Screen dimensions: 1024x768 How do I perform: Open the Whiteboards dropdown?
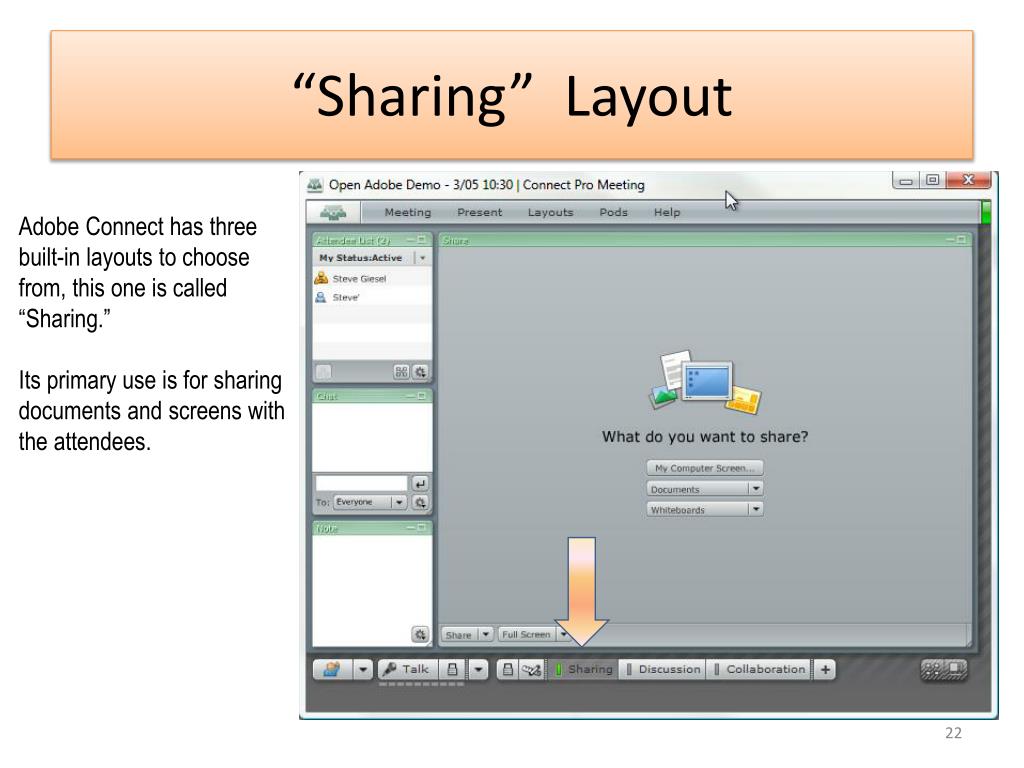click(x=705, y=509)
